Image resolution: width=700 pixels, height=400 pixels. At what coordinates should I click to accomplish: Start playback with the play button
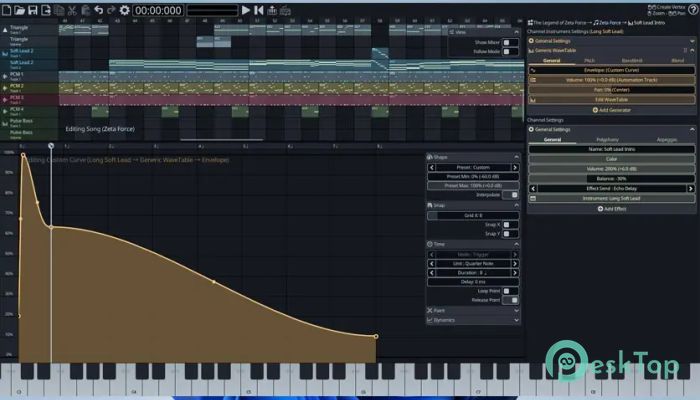(246, 10)
